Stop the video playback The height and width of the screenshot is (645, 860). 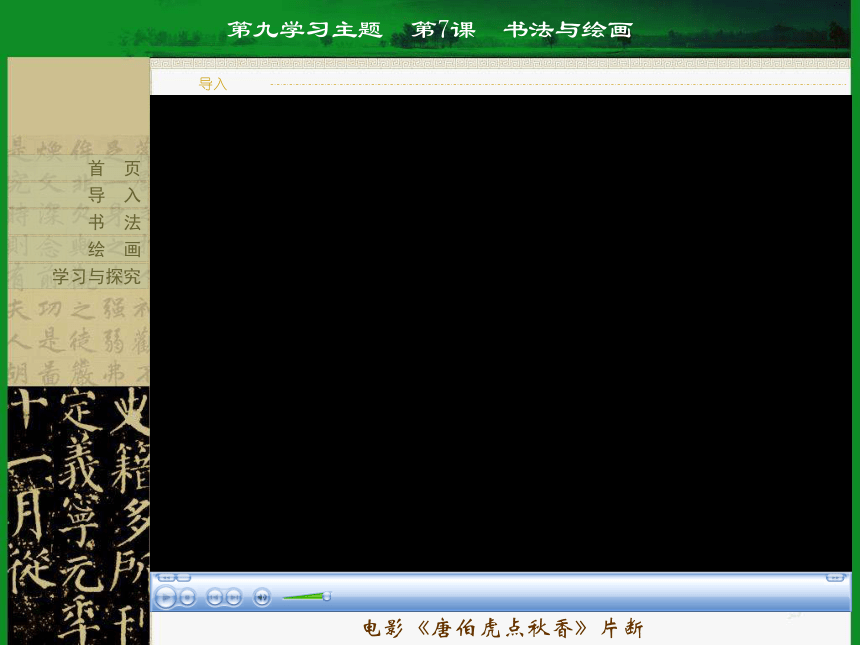[x=188, y=597]
